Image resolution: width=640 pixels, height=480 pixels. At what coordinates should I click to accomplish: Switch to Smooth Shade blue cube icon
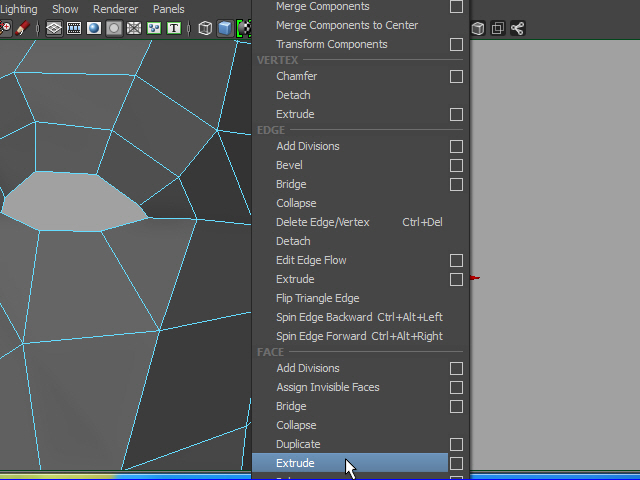[225, 28]
